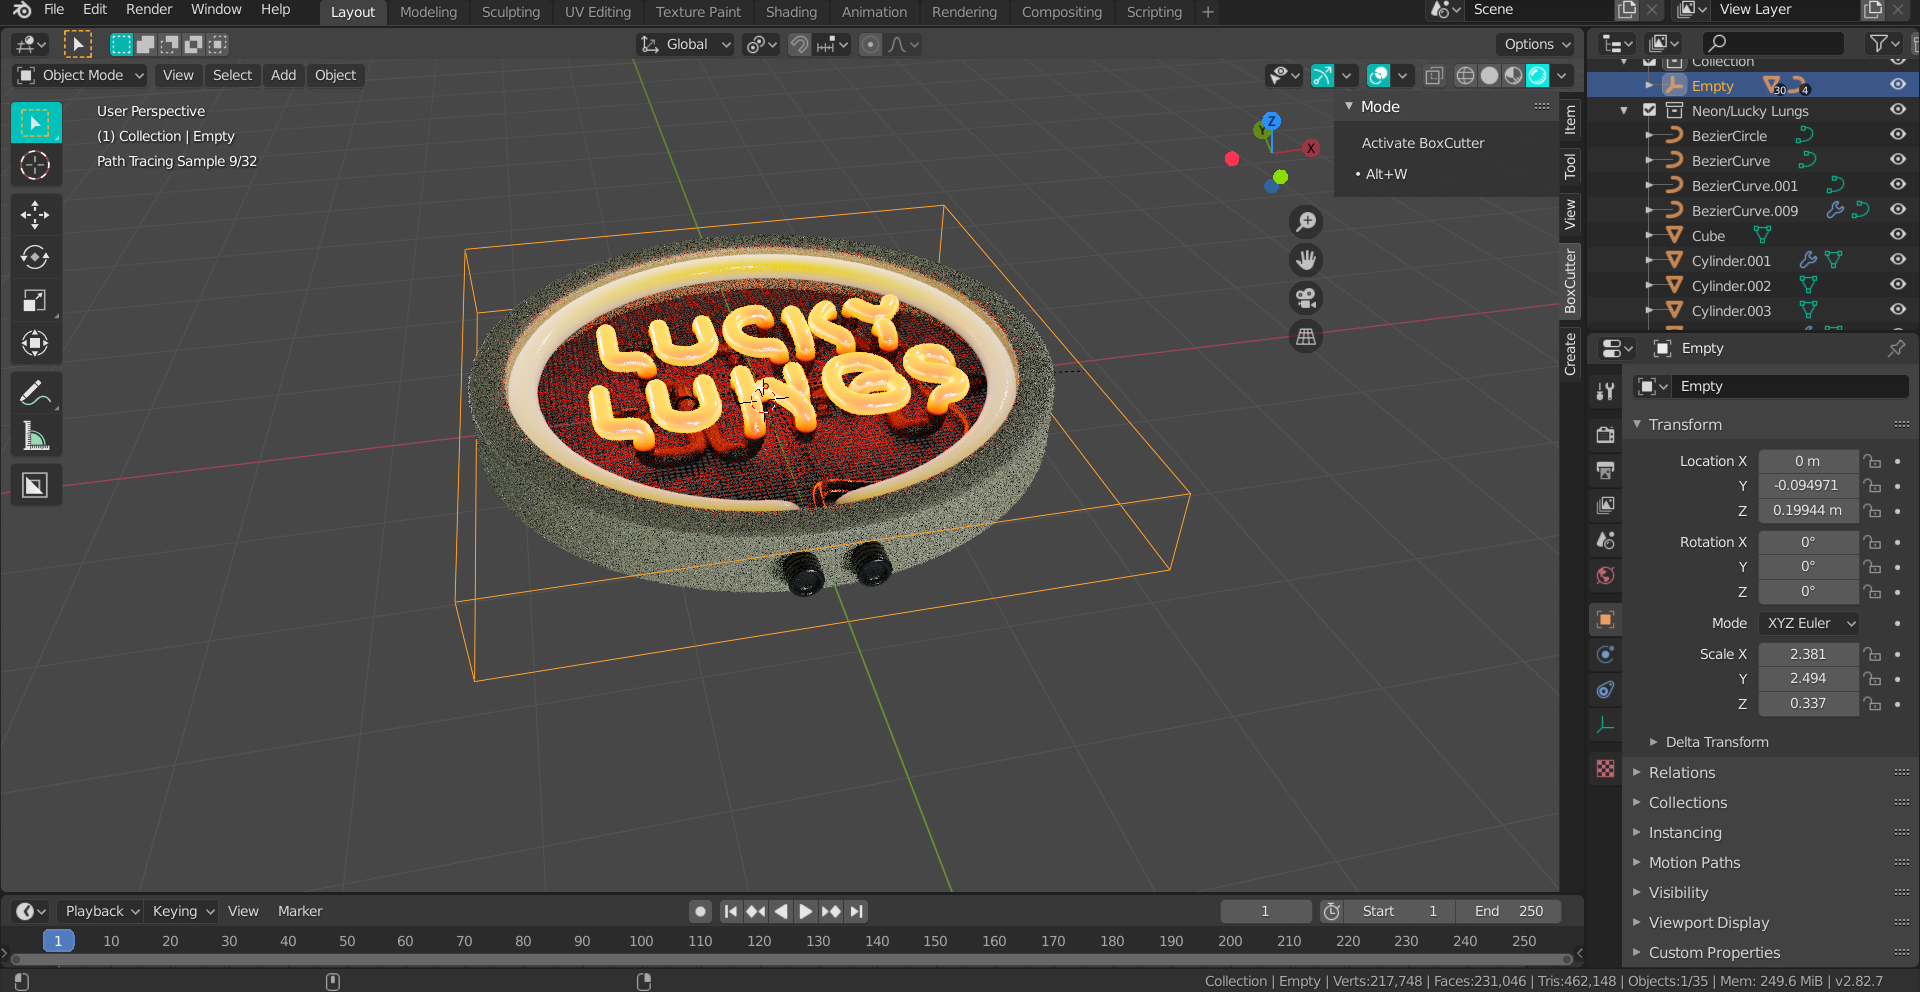Activate the Rotate tool
1920x992 pixels.
coord(35,257)
